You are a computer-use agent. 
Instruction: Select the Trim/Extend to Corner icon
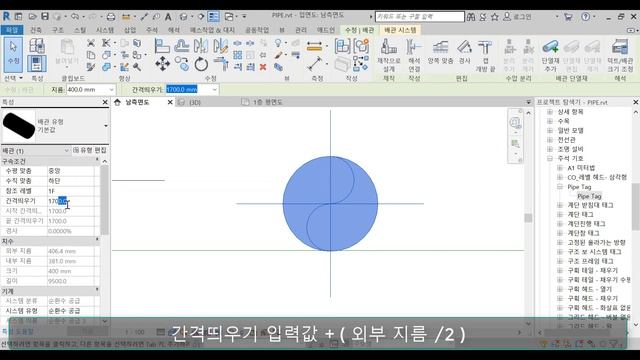pyautogui.click(x=221, y=64)
